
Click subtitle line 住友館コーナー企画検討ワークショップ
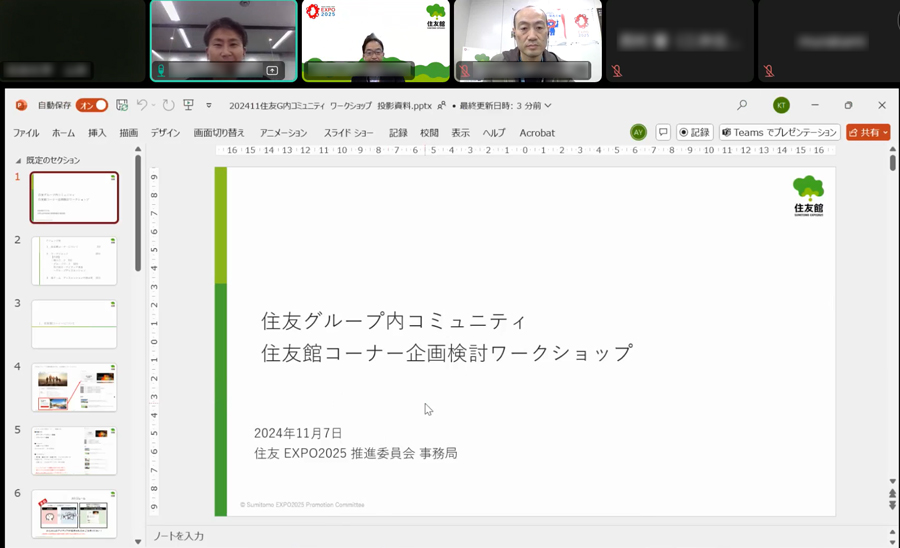point(447,353)
